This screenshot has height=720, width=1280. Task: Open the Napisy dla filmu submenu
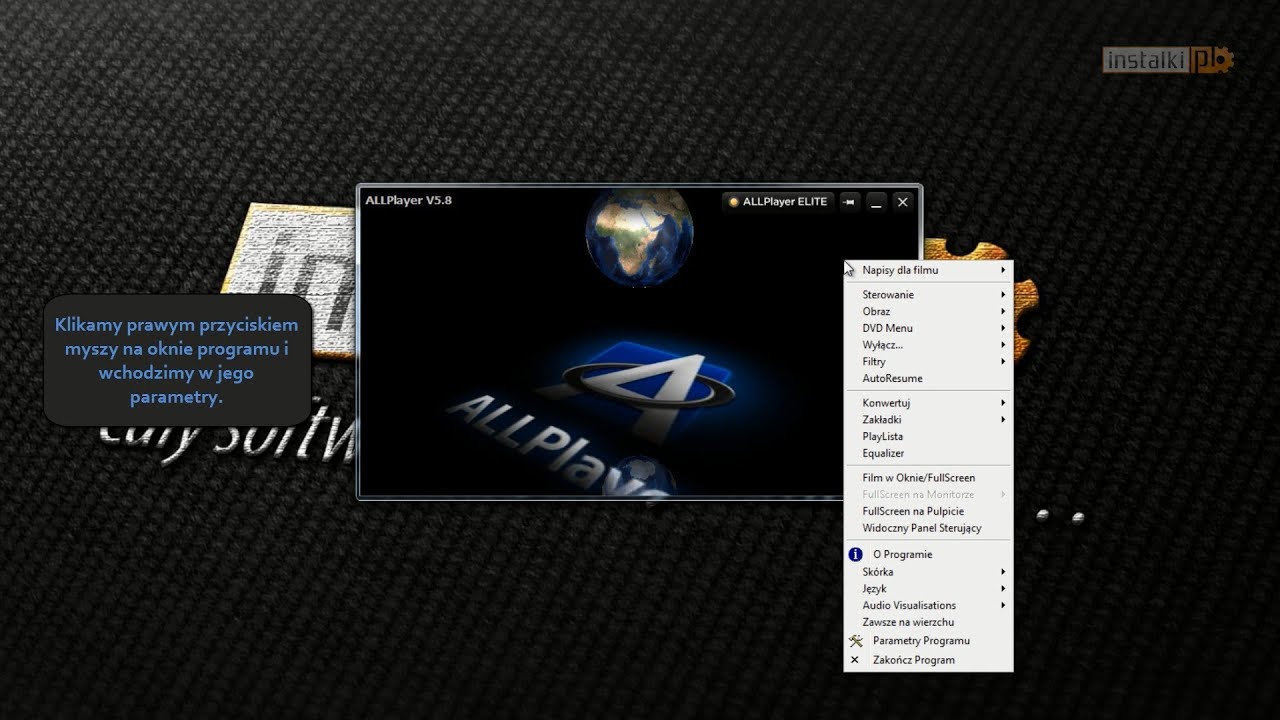pyautogui.click(x=928, y=270)
